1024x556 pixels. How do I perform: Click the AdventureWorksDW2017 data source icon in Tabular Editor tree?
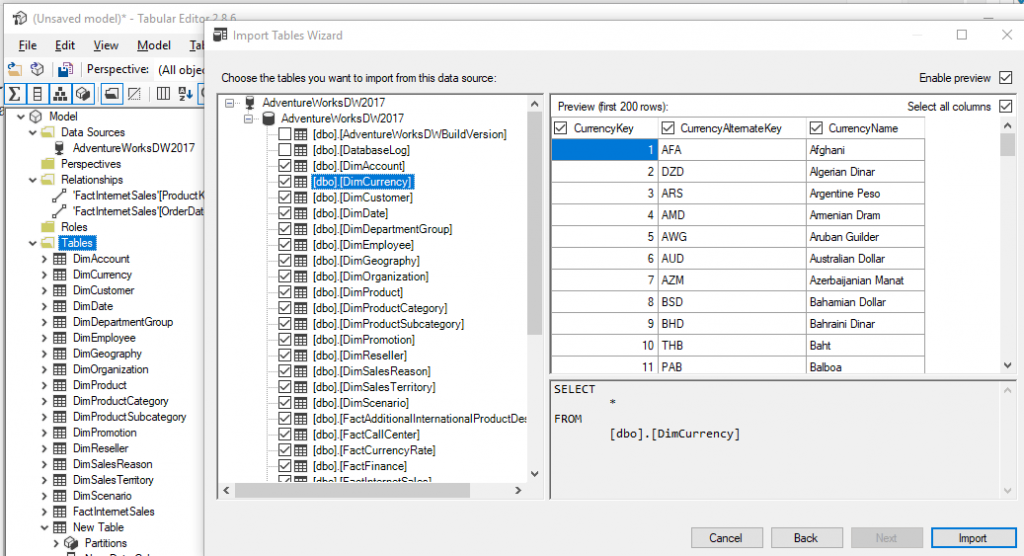pos(59,148)
